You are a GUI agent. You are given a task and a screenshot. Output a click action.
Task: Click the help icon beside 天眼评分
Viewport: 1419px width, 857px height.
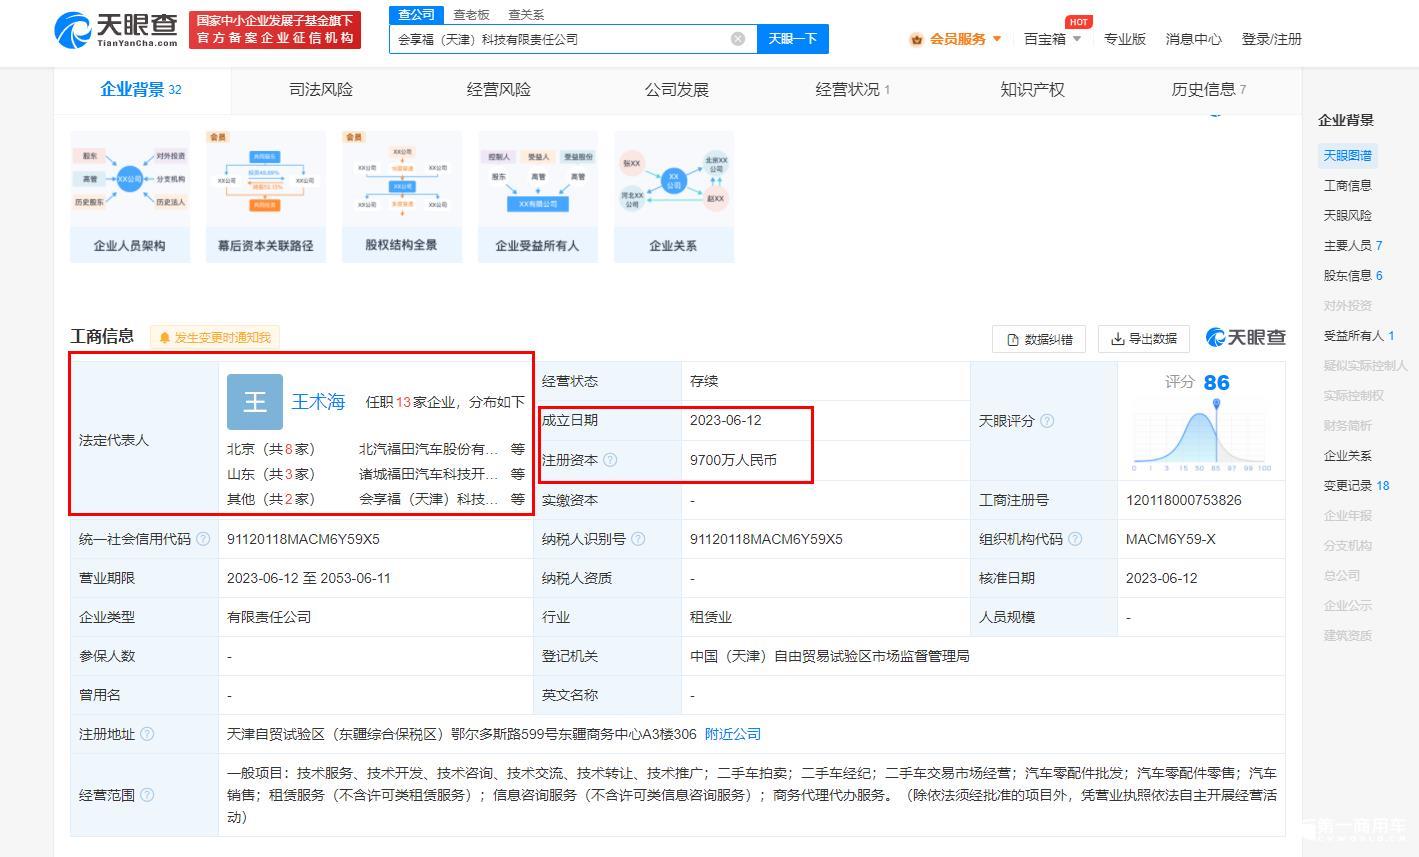[x=1047, y=421]
